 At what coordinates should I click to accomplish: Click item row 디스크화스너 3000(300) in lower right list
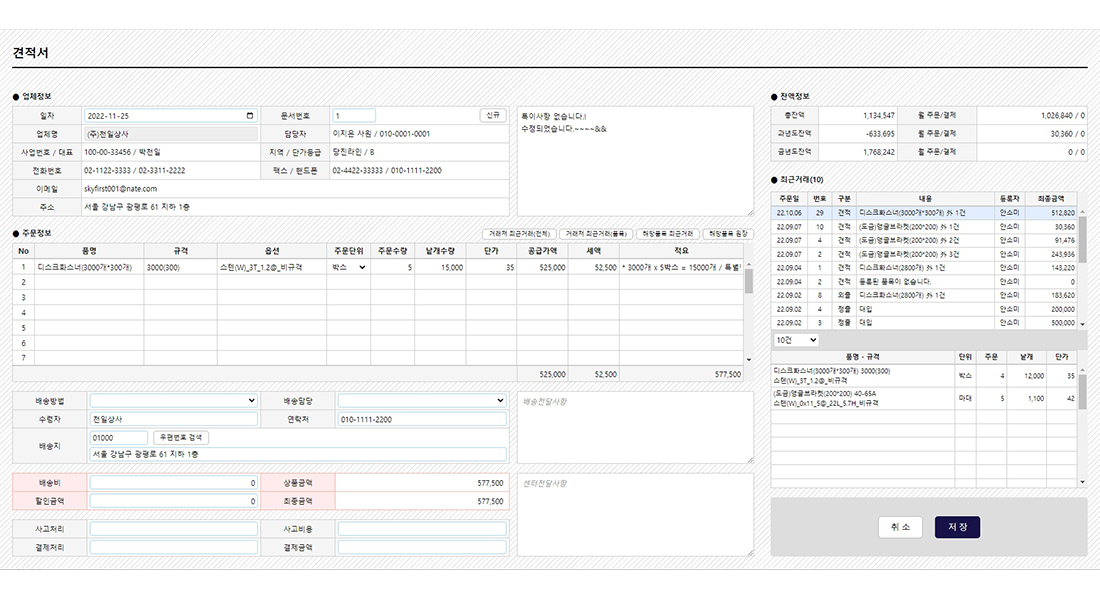pyautogui.click(x=924, y=375)
